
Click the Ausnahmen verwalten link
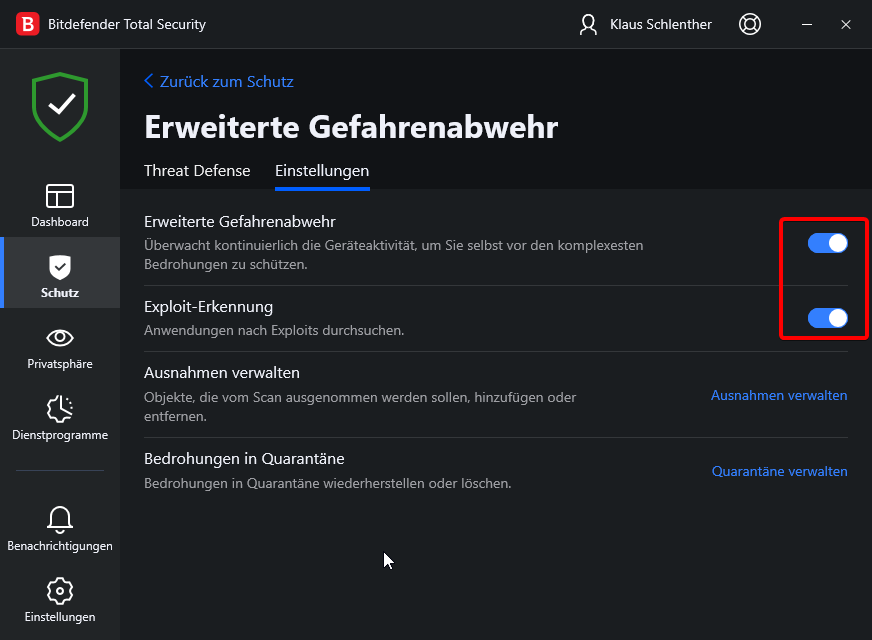[778, 395]
